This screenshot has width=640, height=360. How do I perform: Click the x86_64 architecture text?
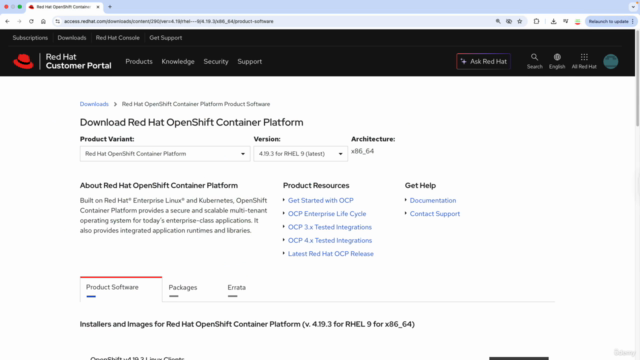click(362, 151)
